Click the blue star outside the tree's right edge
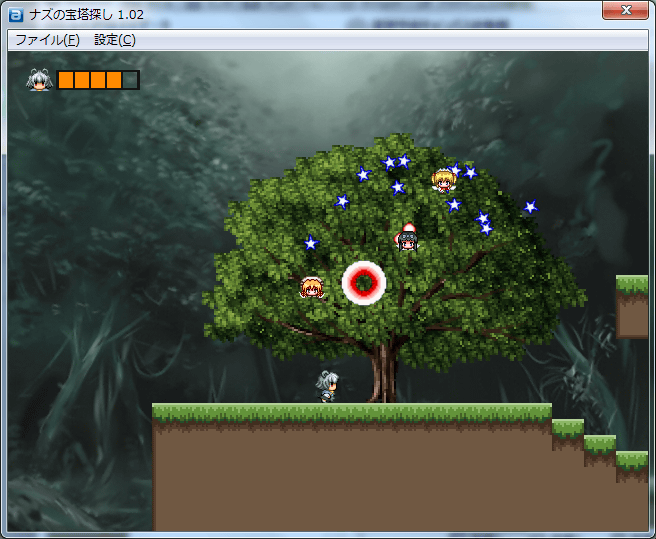Image resolution: width=656 pixels, height=539 pixels. 530,207
